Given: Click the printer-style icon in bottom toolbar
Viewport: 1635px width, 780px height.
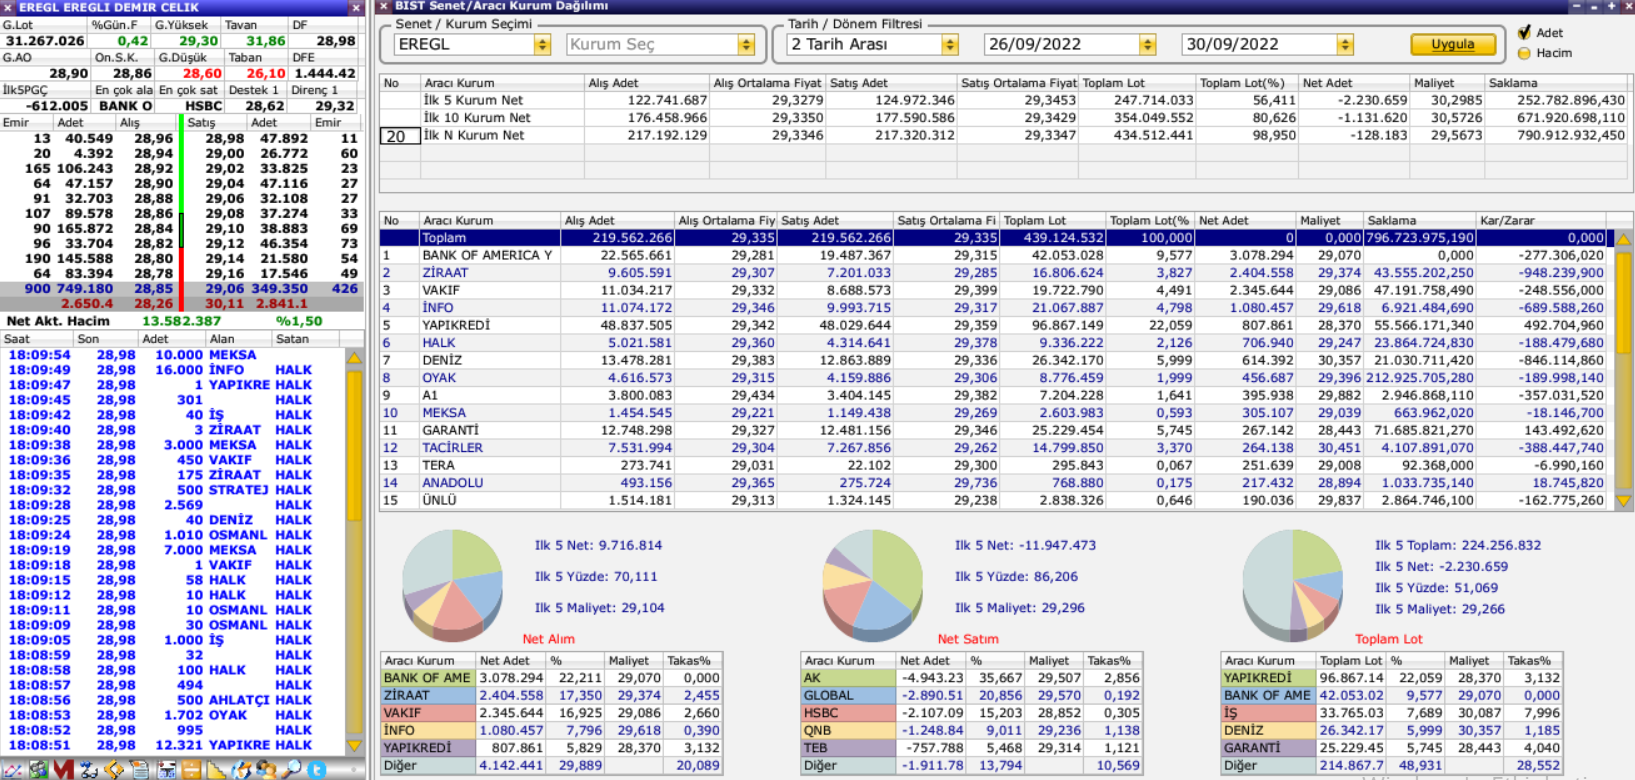Looking at the screenshot, I should coord(166,770).
